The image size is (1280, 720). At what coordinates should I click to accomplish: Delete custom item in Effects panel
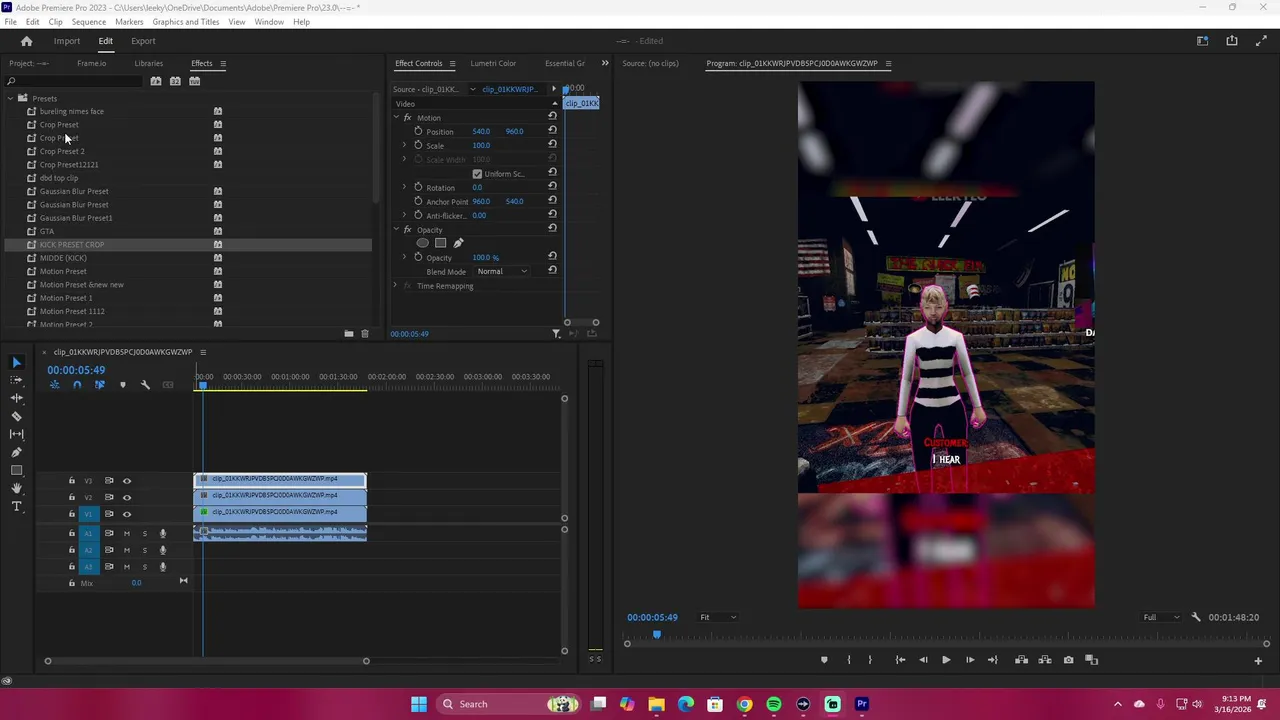[365, 334]
